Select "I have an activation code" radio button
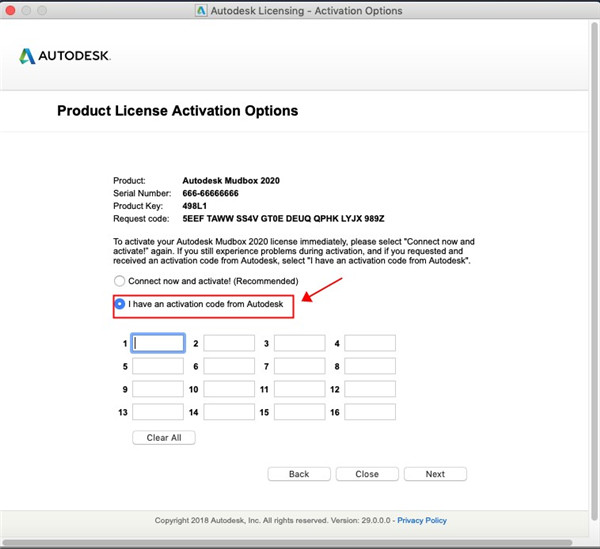The width and height of the screenshot is (600, 549). tap(119, 304)
